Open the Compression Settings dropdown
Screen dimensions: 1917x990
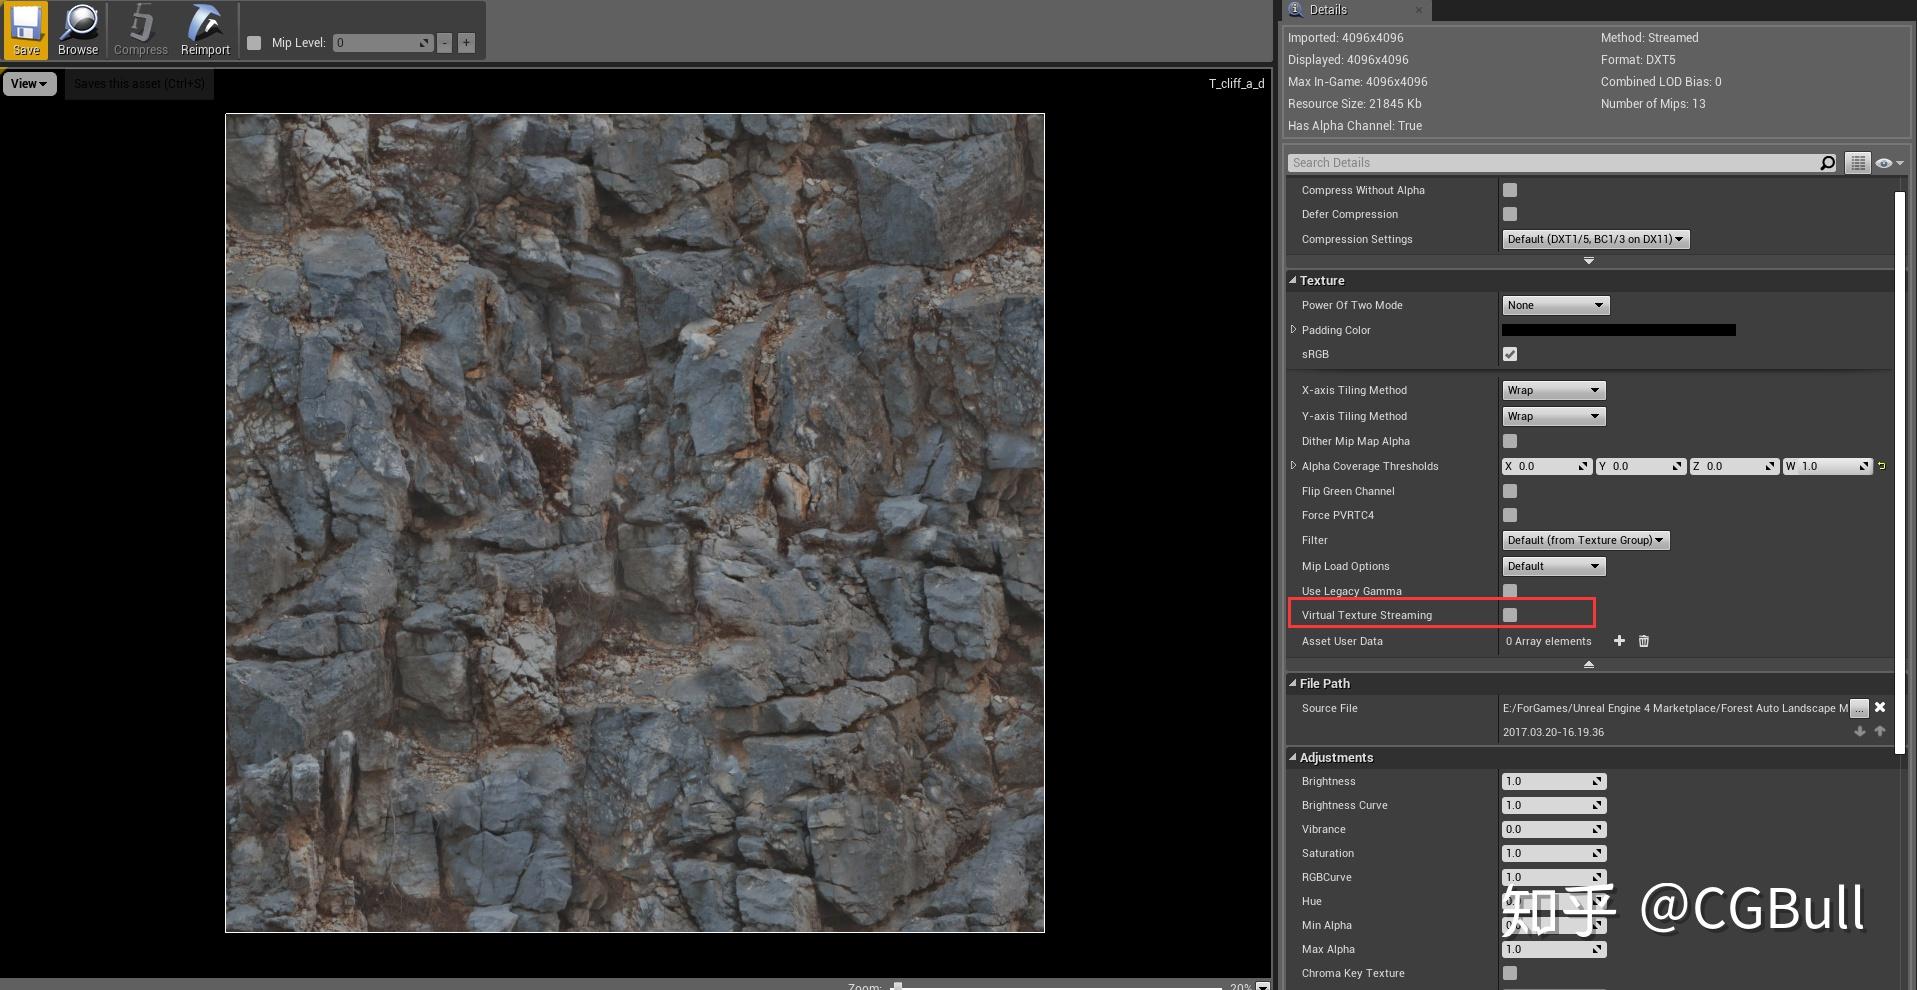(1594, 239)
